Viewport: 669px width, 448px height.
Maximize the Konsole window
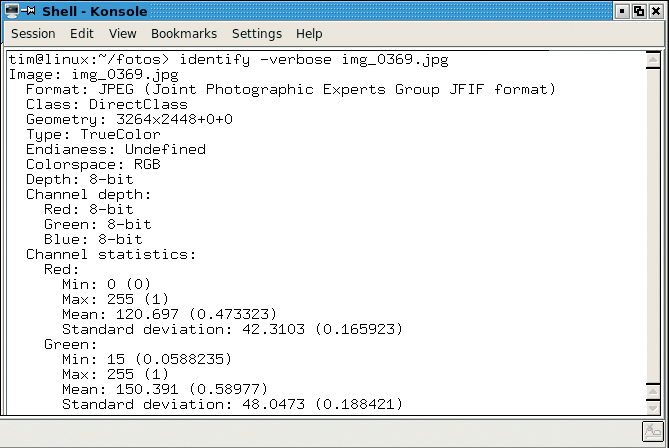[639, 11]
